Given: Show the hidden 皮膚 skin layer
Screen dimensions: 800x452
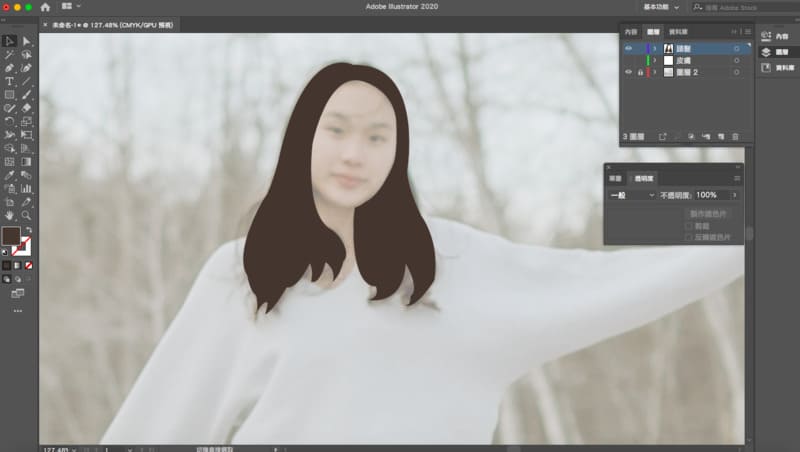Looking at the screenshot, I should (x=629, y=60).
